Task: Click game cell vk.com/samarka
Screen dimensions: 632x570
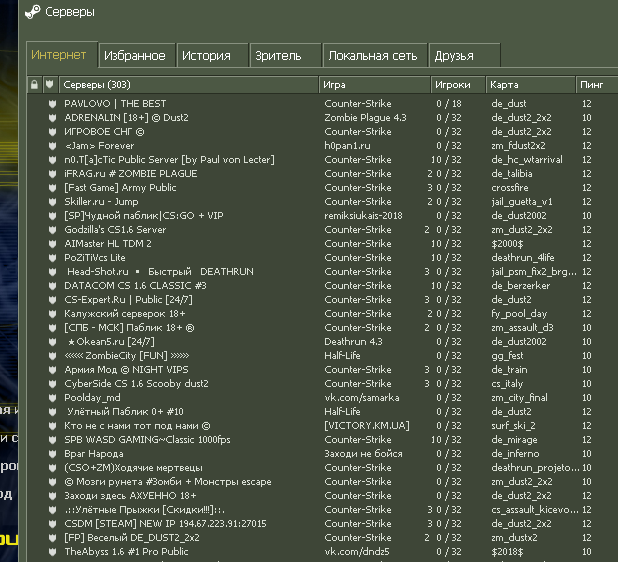Action: click(362, 398)
